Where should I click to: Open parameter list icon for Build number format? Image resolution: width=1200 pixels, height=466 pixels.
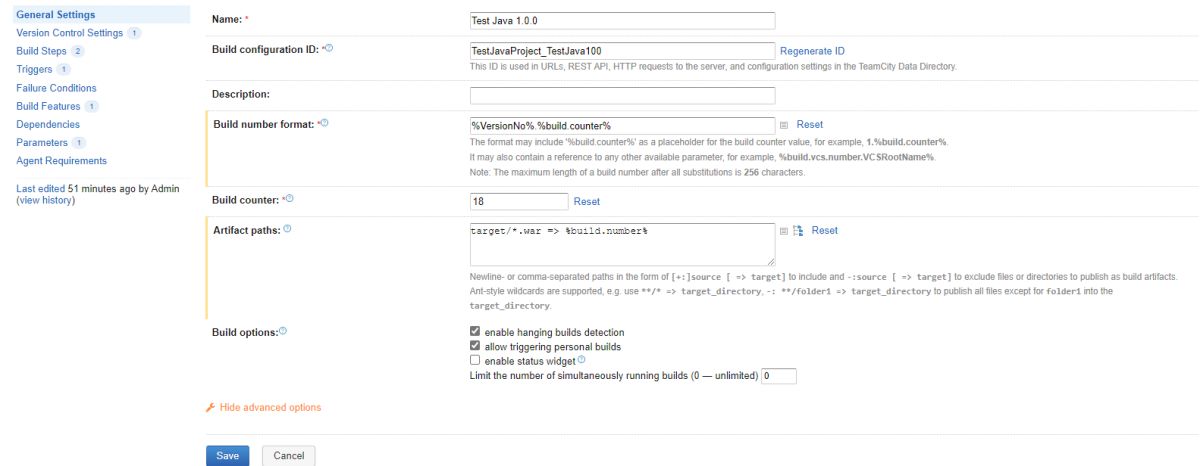point(784,125)
